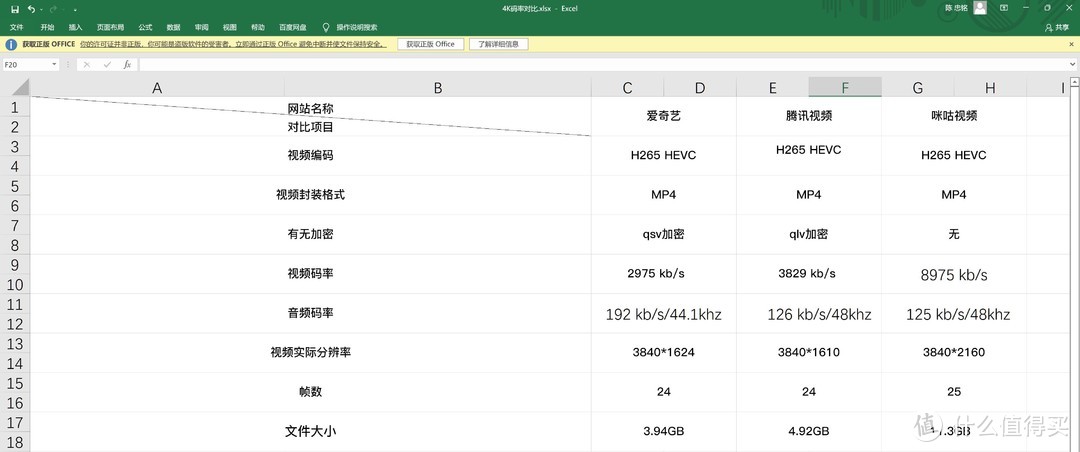Select the 8975 kb/s cell

pos(954,274)
